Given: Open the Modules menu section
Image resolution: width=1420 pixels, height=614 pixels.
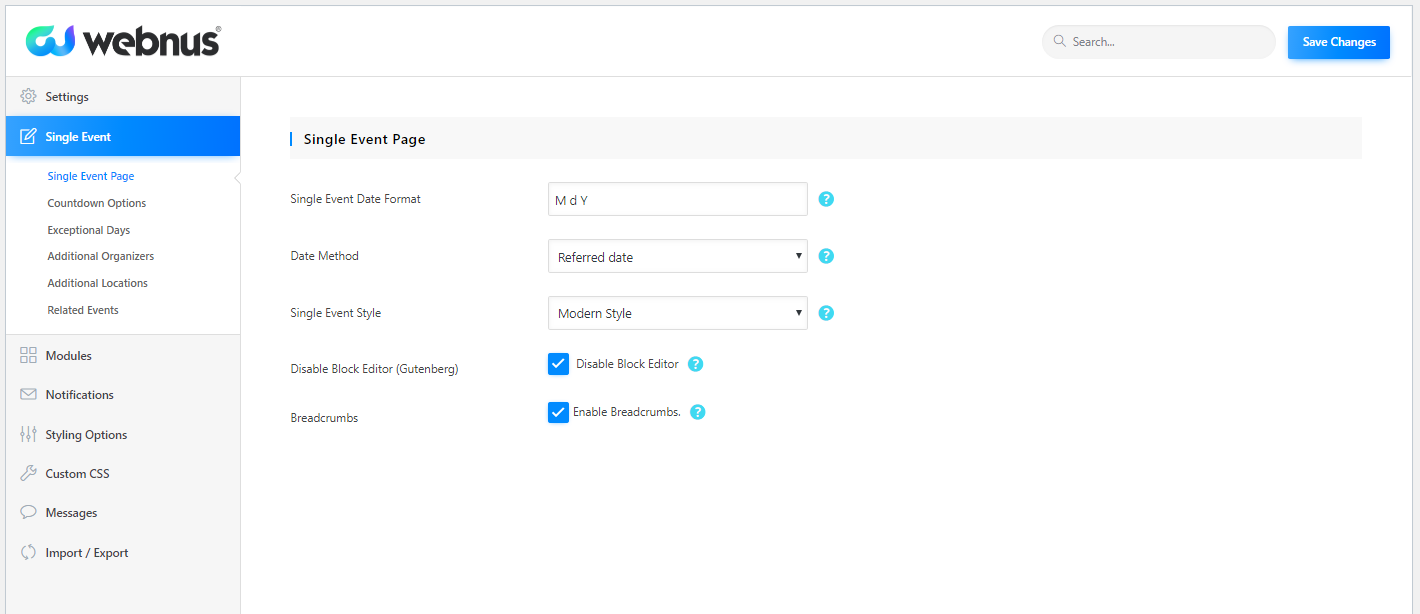Looking at the screenshot, I should pyautogui.click(x=68, y=356).
